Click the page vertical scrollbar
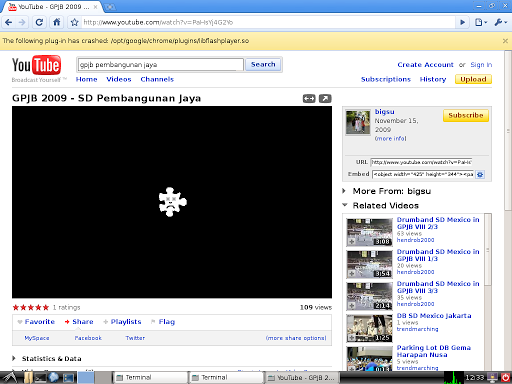The width and height of the screenshot is (512, 384). (508, 131)
